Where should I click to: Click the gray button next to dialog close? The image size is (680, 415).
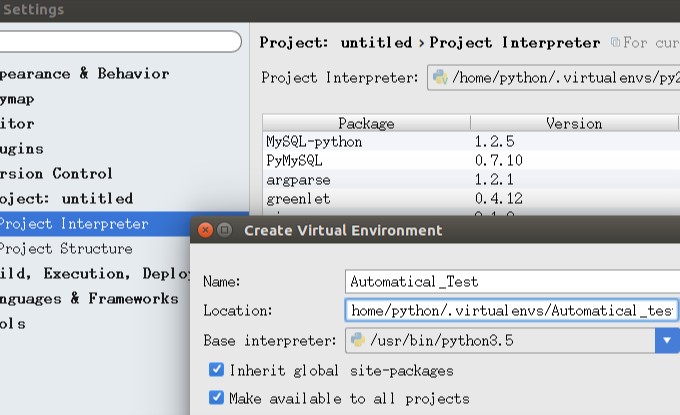pyautogui.click(x=224, y=230)
